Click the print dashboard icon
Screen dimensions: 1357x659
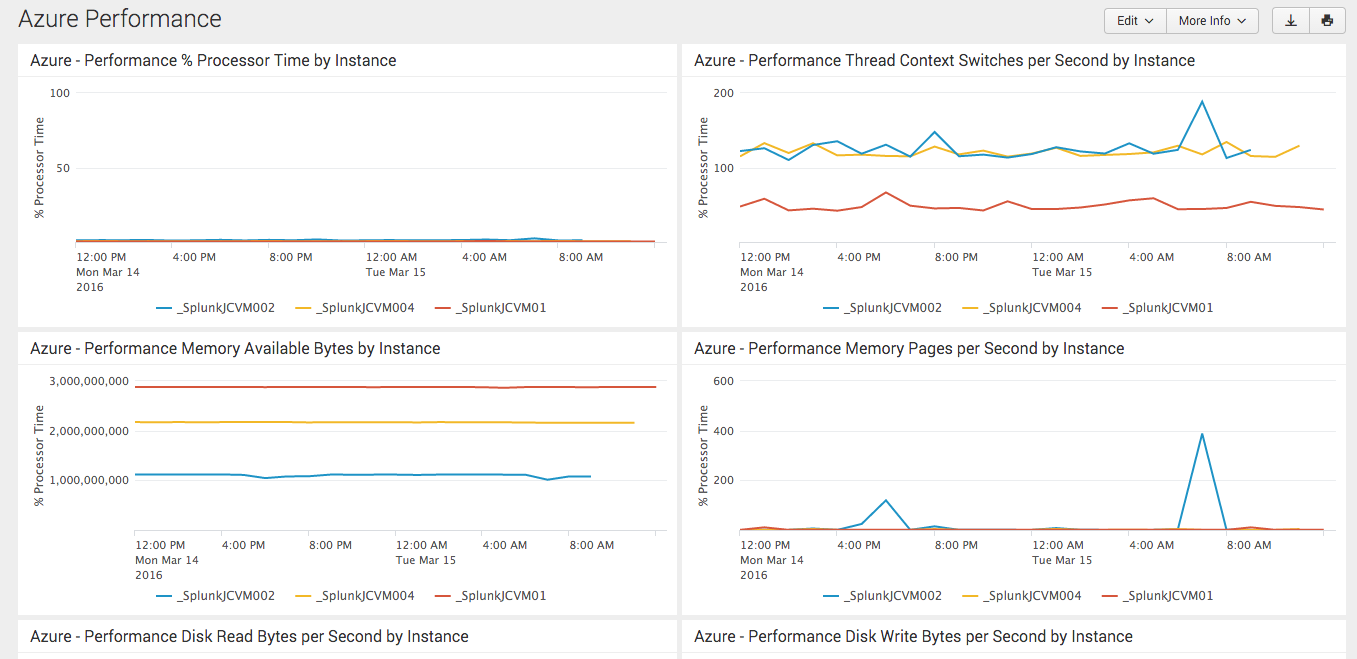click(x=1327, y=21)
